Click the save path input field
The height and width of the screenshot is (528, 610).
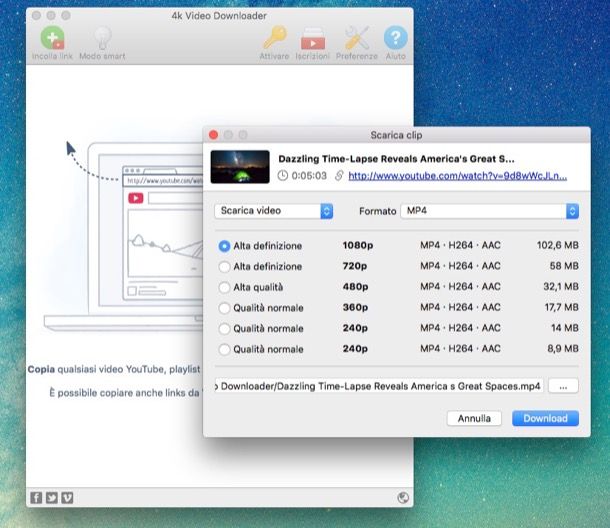(x=379, y=386)
